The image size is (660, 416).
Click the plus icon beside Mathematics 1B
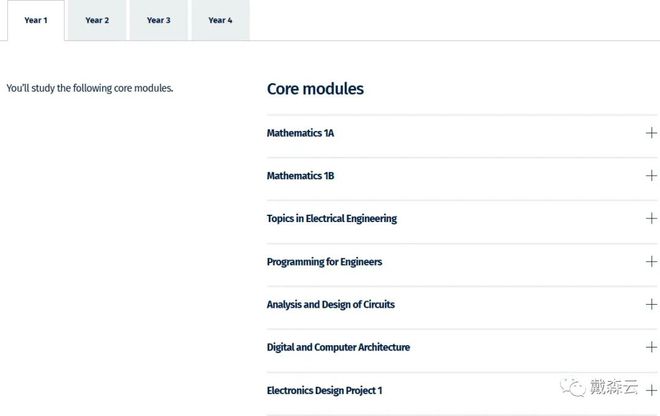click(651, 176)
